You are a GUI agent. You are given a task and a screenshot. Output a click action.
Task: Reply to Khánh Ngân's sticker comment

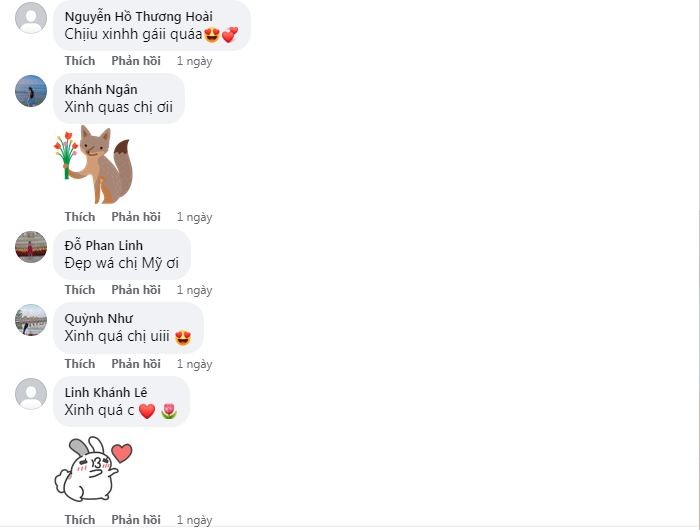pos(136,217)
